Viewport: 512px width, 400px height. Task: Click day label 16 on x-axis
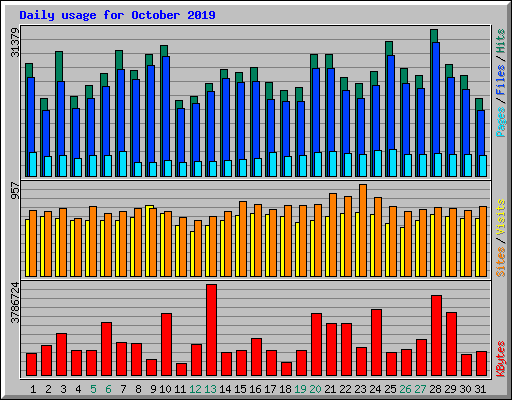[255, 389]
